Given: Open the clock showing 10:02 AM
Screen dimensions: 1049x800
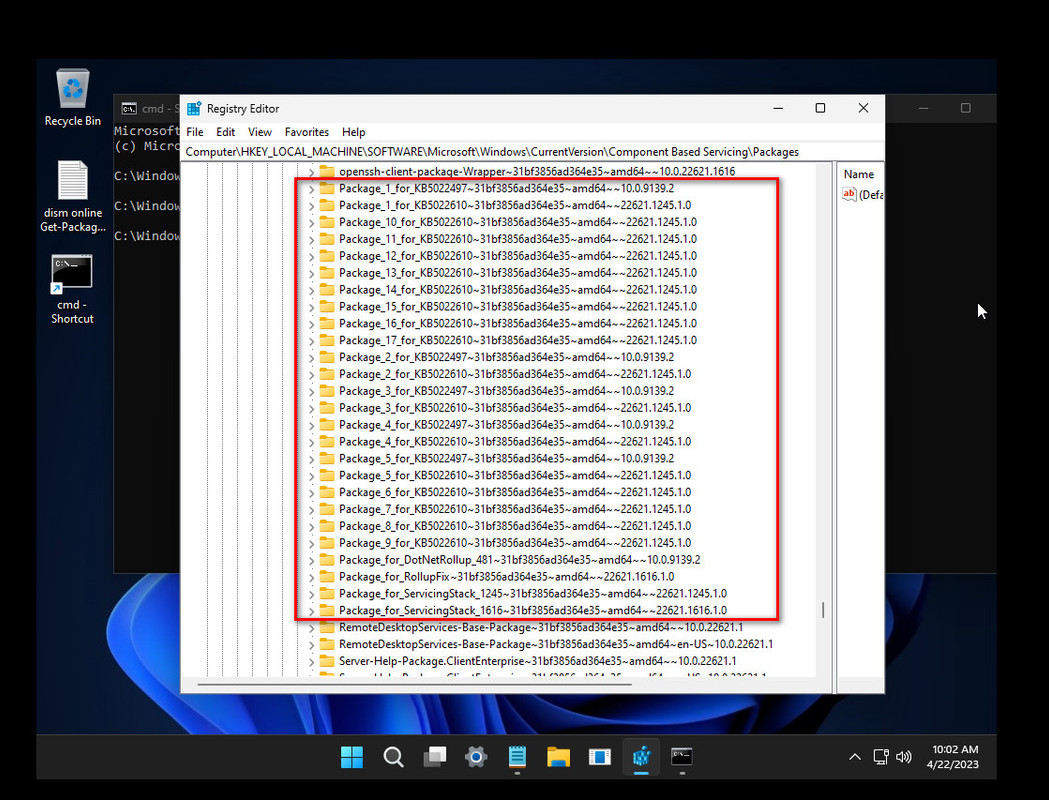Looking at the screenshot, I should 955,757.
